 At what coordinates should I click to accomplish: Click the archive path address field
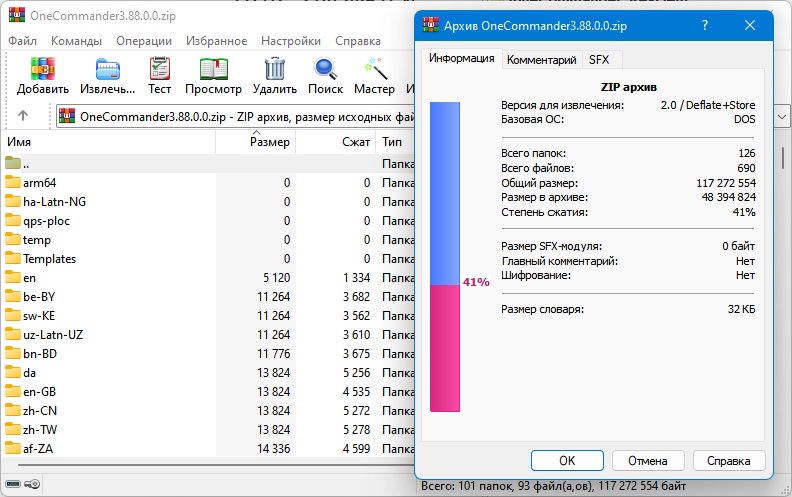pos(235,117)
